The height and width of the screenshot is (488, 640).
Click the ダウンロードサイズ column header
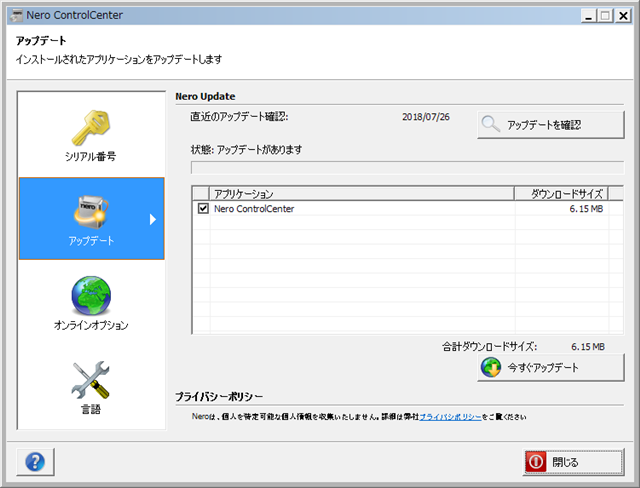(x=561, y=193)
